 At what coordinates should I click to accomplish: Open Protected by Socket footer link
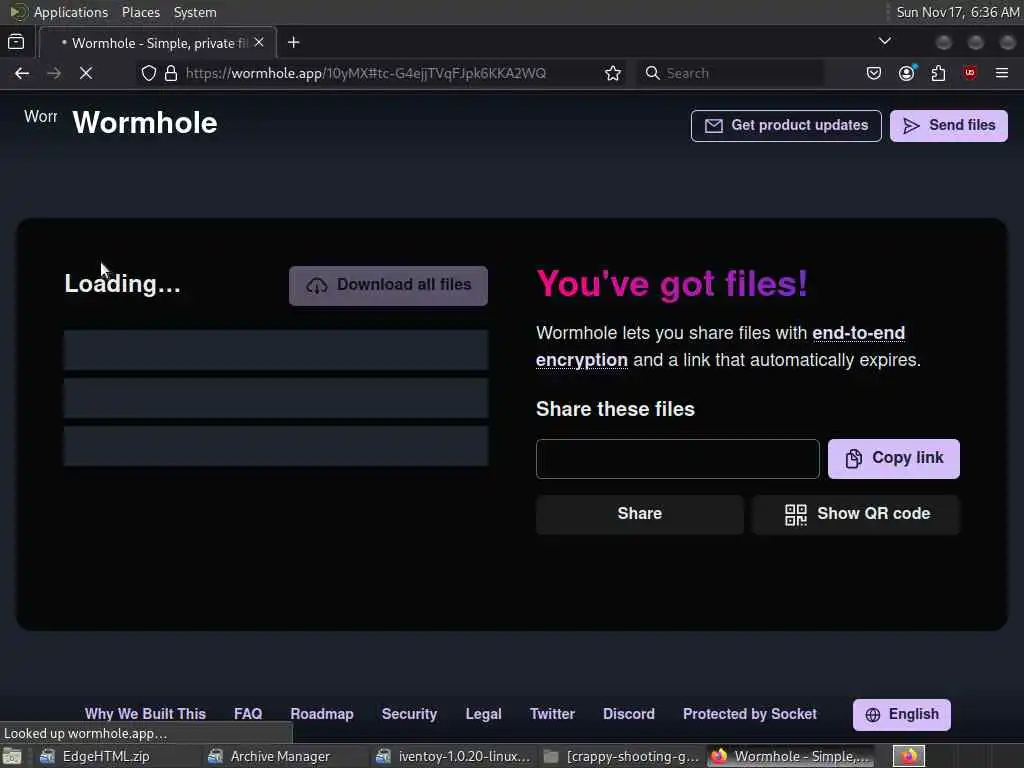pyautogui.click(x=750, y=714)
